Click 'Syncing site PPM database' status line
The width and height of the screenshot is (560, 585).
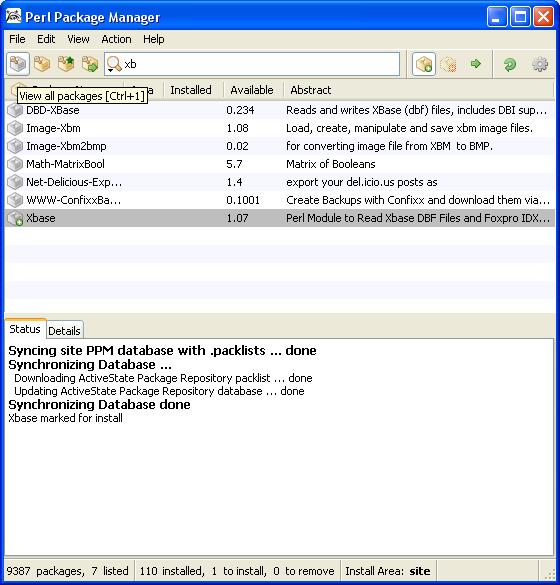click(162, 350)
